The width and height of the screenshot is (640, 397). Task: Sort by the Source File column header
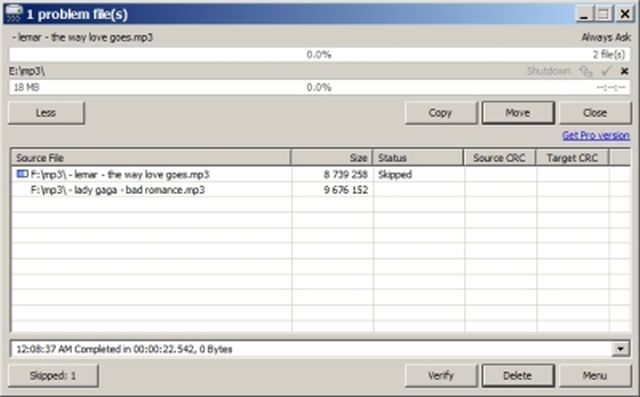[x=151, y=158]
